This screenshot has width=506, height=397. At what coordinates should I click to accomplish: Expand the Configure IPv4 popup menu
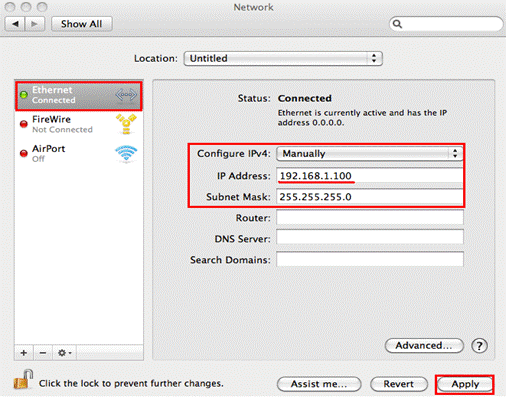coord(369,154)
